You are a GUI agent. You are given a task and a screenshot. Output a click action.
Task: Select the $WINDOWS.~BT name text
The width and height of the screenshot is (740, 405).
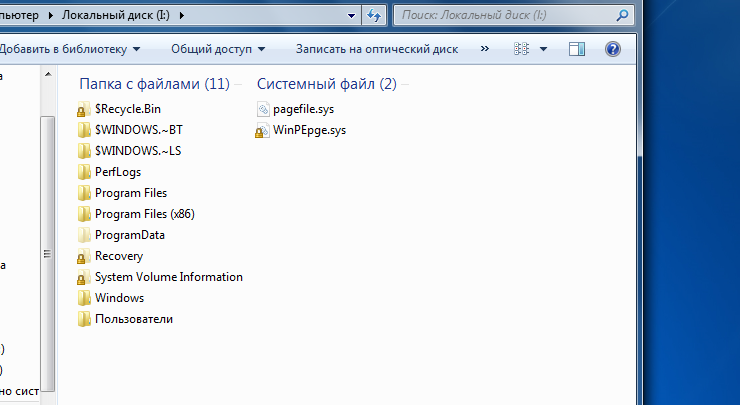point(139,130)
